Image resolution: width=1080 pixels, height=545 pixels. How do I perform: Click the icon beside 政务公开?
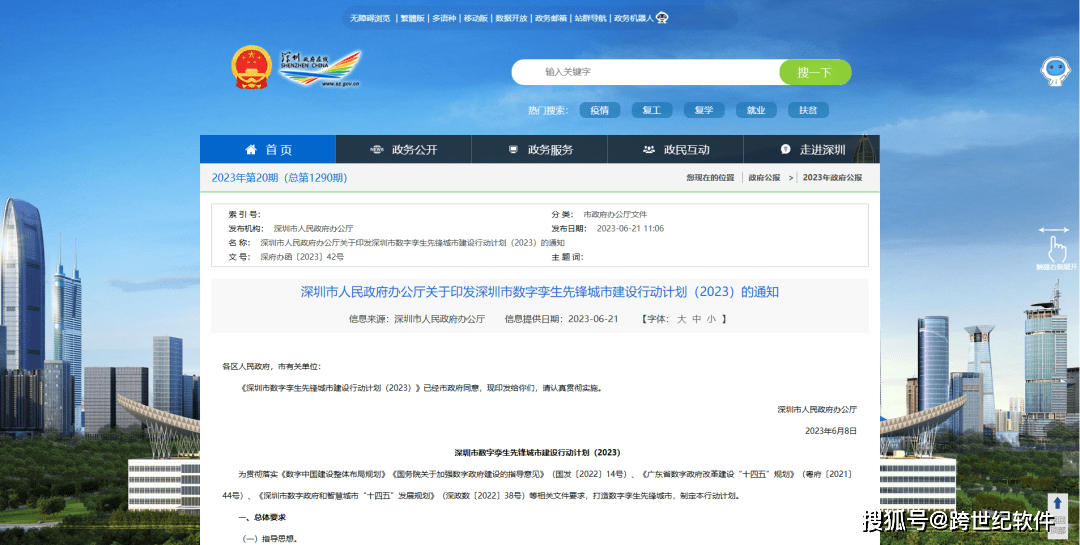click(x=377, y=150)
